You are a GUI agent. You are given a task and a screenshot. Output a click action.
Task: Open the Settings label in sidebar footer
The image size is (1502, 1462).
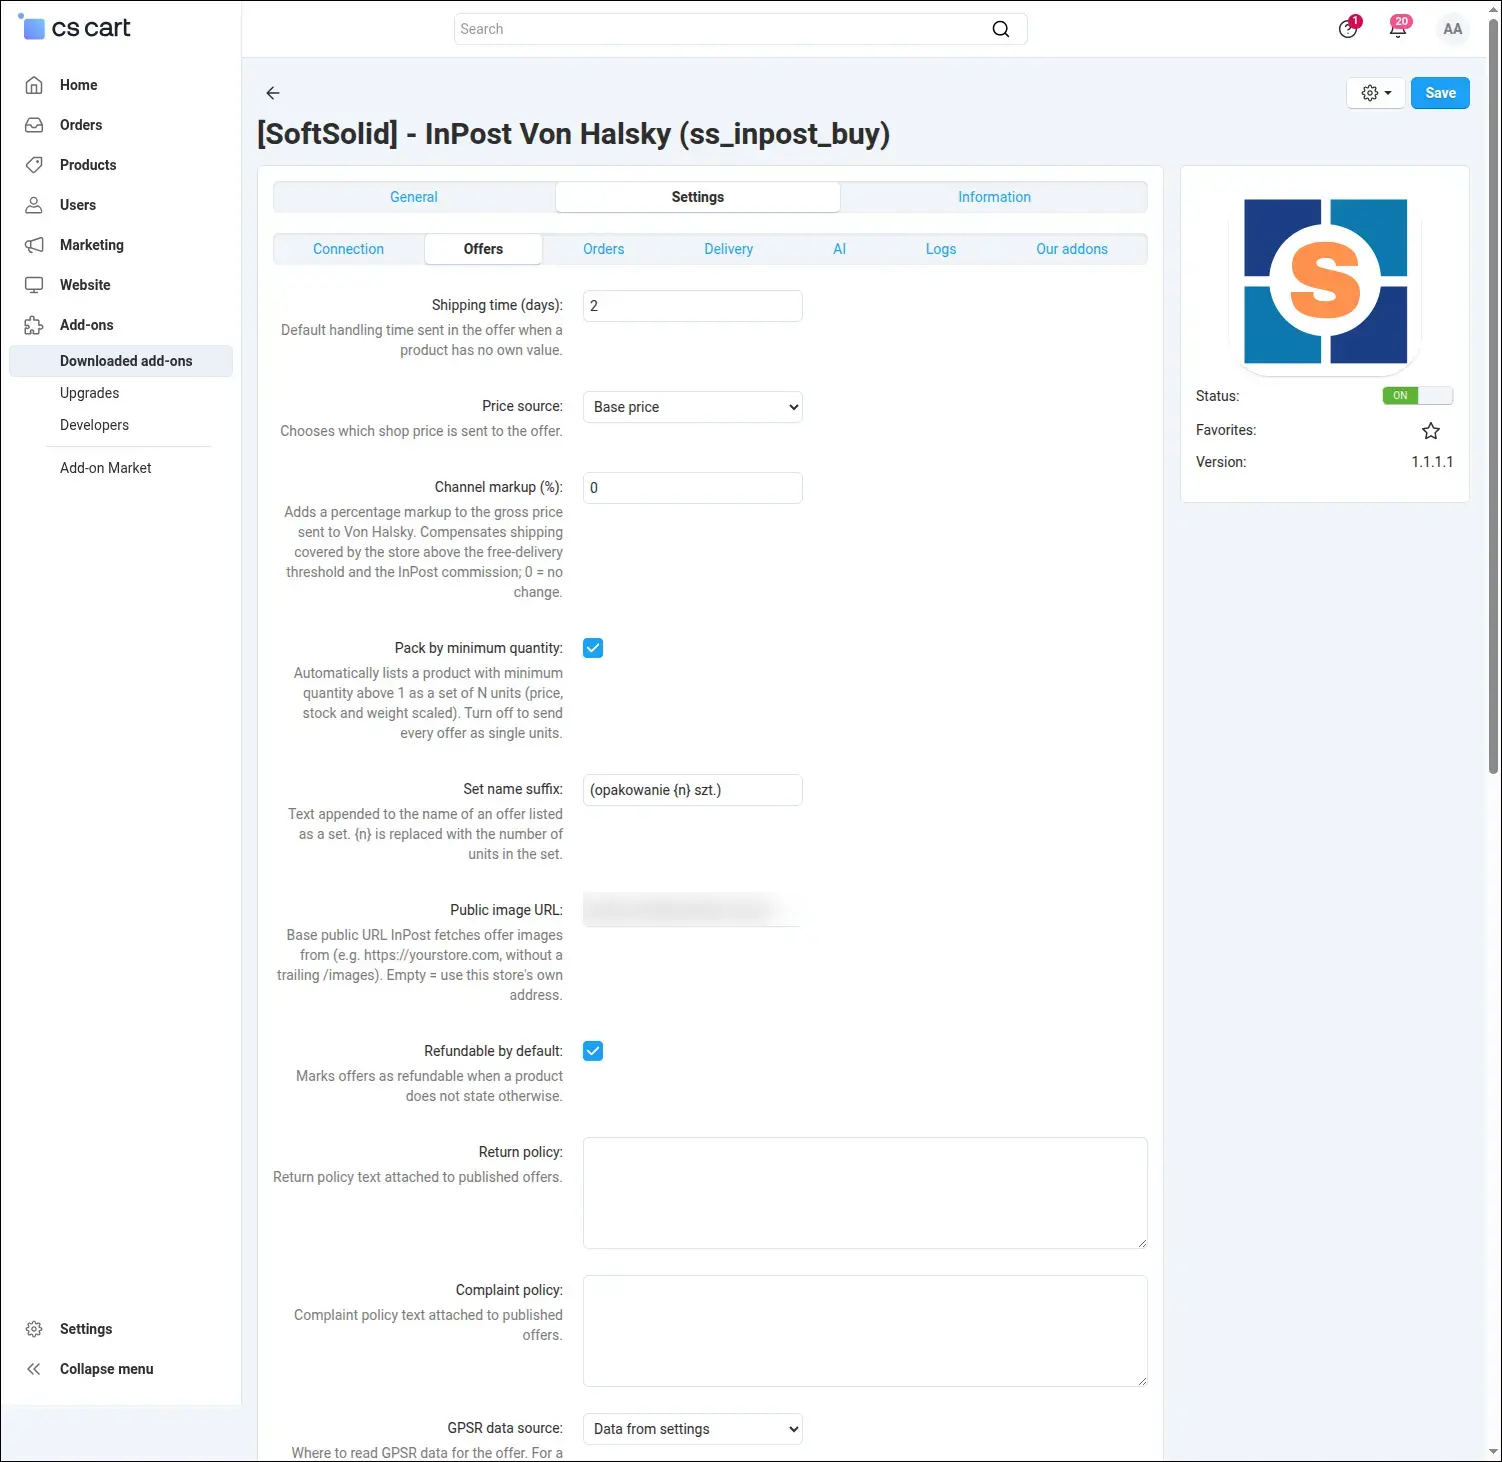(86, 1329)
